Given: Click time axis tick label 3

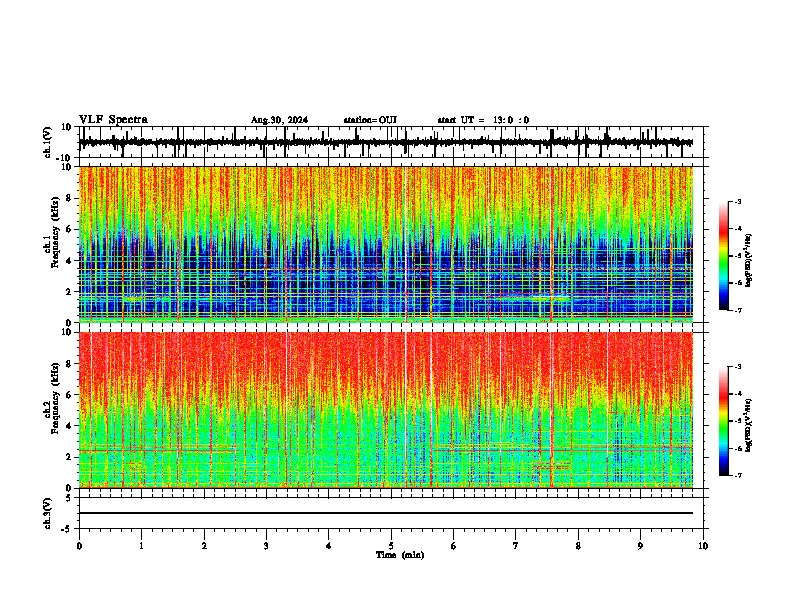Looking at the screenshot, I should click(x=266, y=546).
